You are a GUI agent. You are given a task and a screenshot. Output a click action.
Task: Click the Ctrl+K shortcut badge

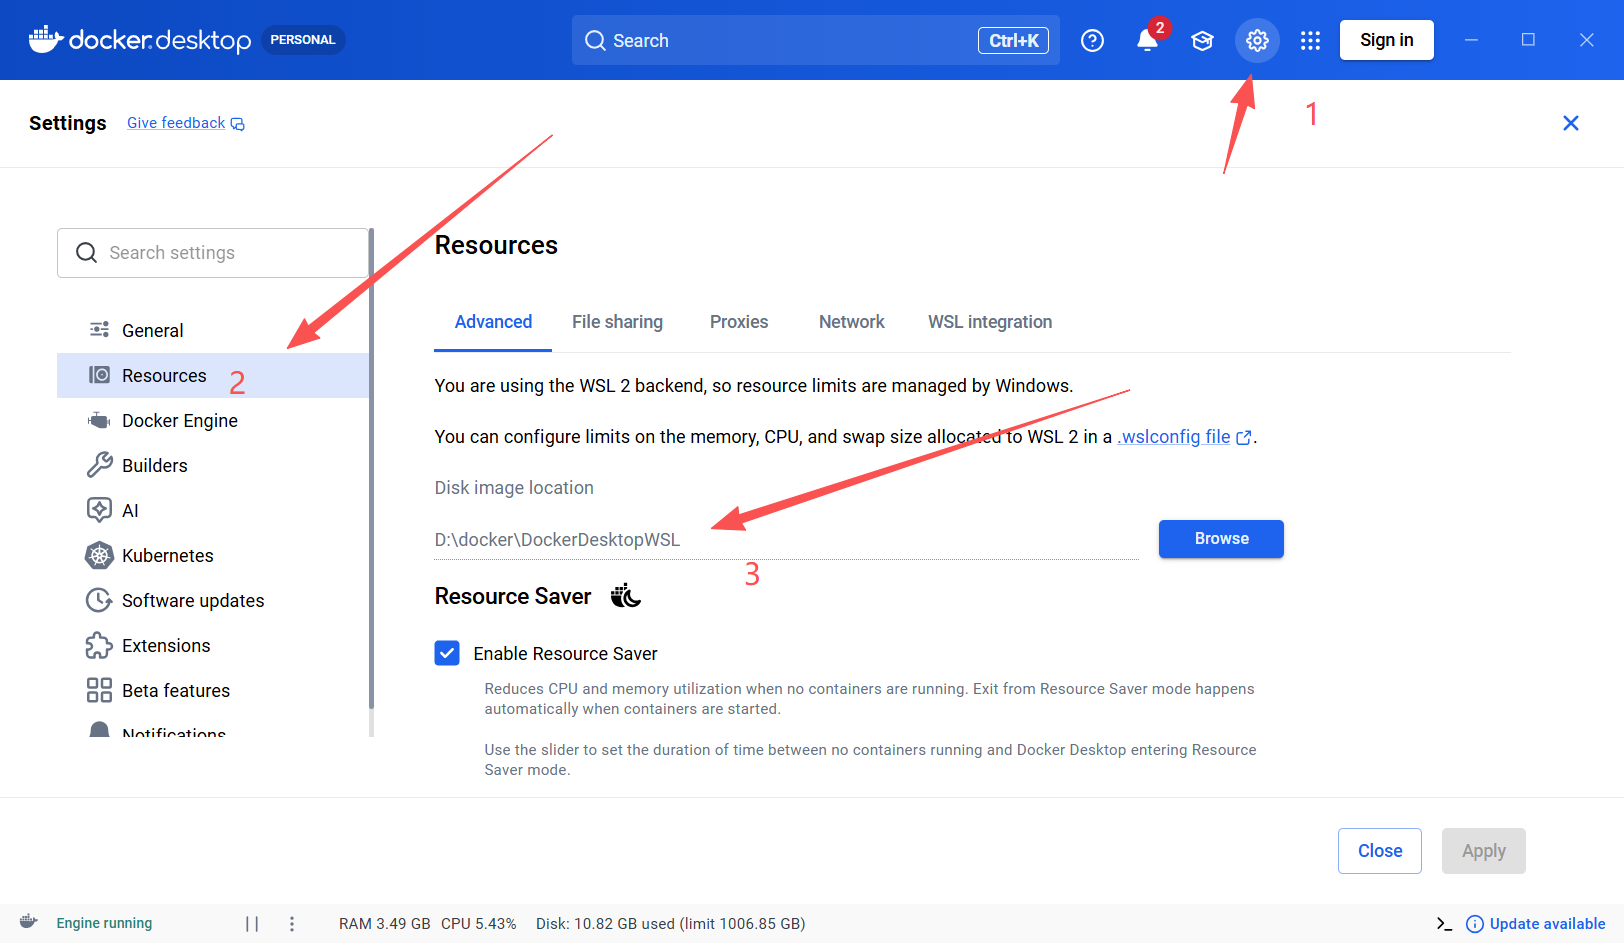[1013, 40]
